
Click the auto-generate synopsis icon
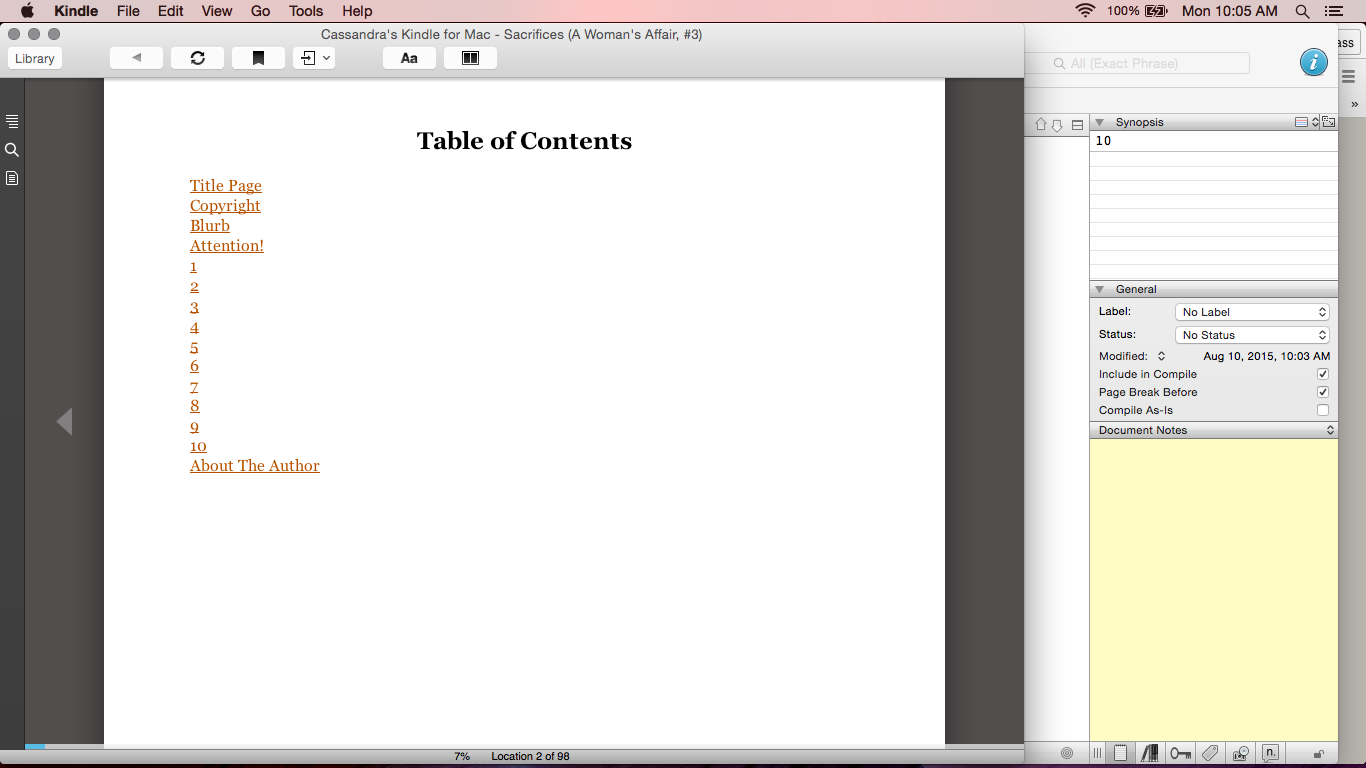tap(1329, 122)
